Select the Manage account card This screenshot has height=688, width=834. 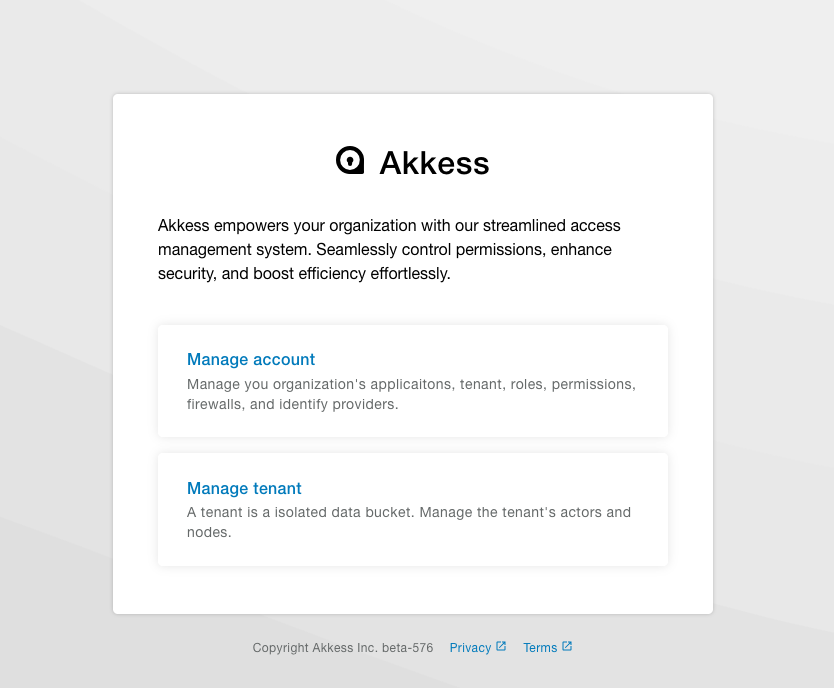pyautogui.click(x=413, y=381)
